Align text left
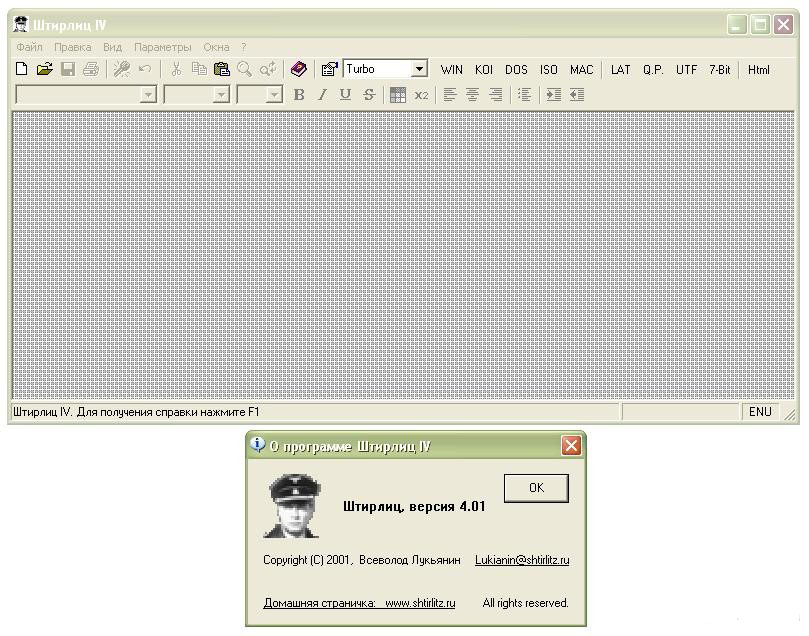Screen dimensions: 809x636 (450, 94)
